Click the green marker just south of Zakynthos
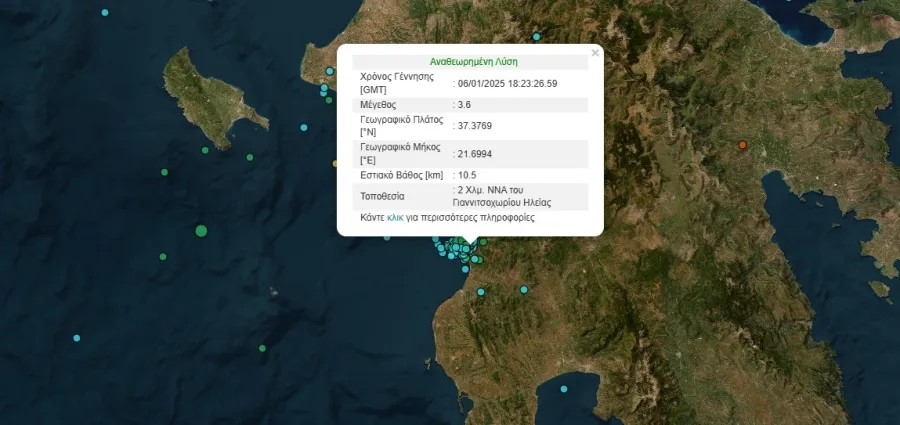The width and height of the screenshot is (900, 425). coord(205,151)
